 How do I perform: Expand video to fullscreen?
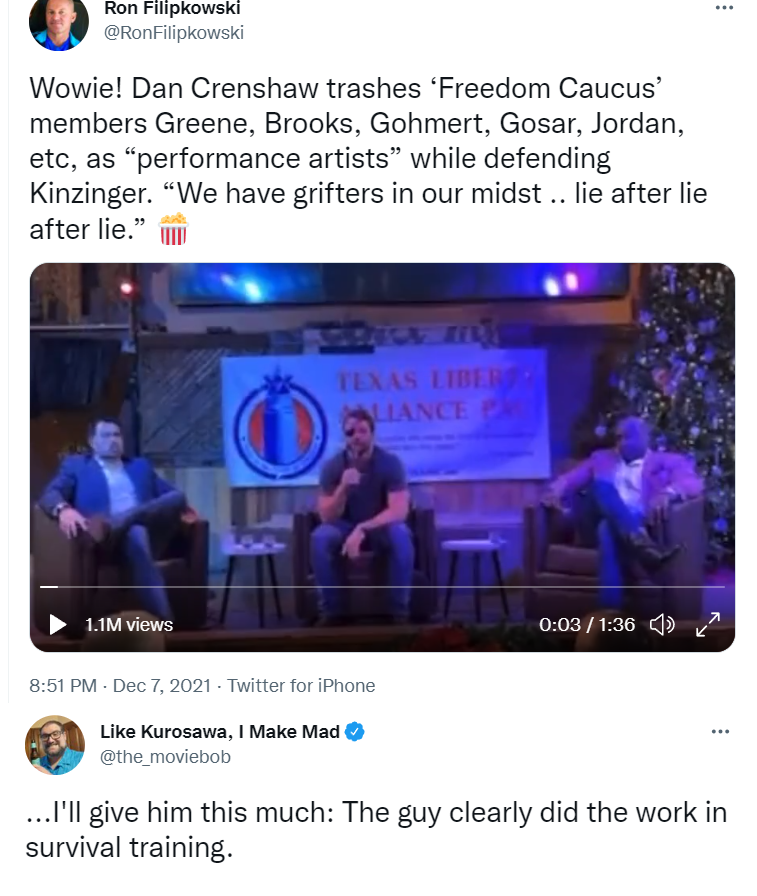pyautogui.click(x=708, y=625)
